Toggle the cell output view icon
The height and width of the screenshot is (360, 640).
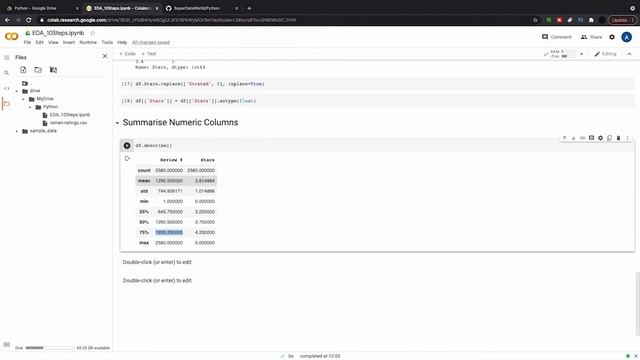(127, 158)
